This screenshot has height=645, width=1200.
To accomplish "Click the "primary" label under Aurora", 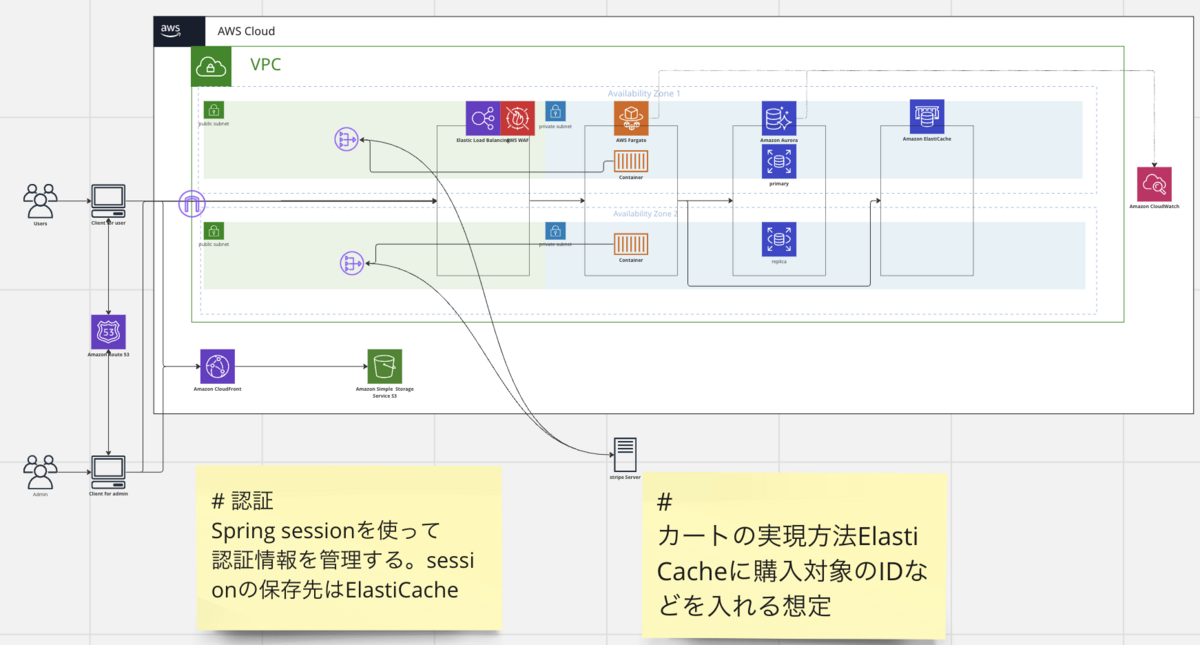I will (x=779, y=185).
